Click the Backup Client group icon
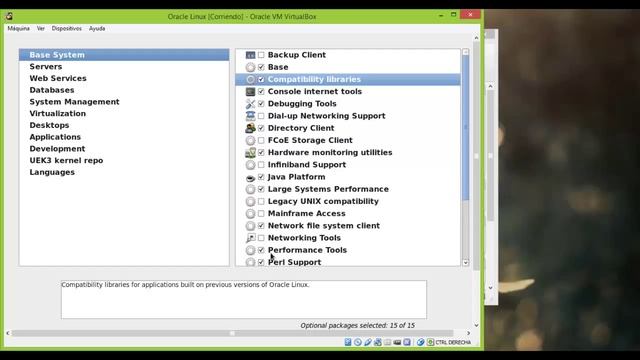 [250, 55]
